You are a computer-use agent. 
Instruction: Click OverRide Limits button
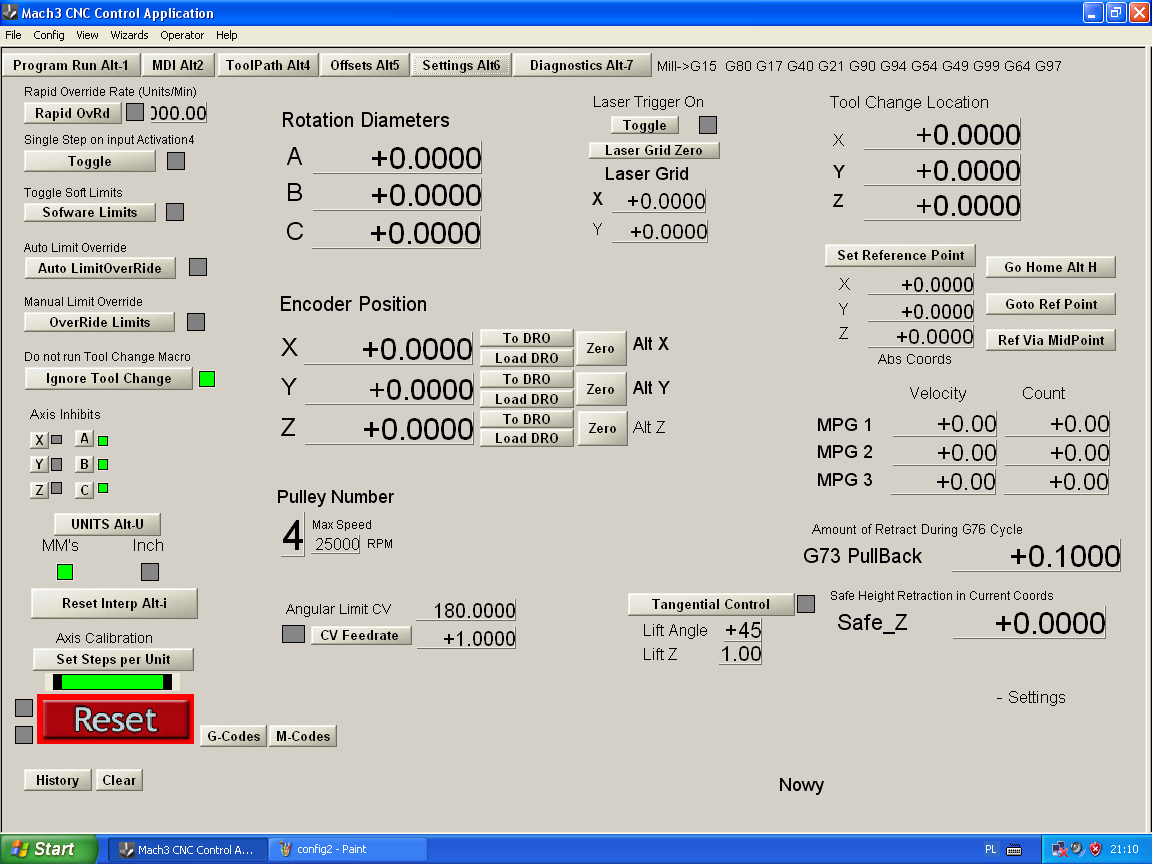pyautogui.click(x=100, y=323)
